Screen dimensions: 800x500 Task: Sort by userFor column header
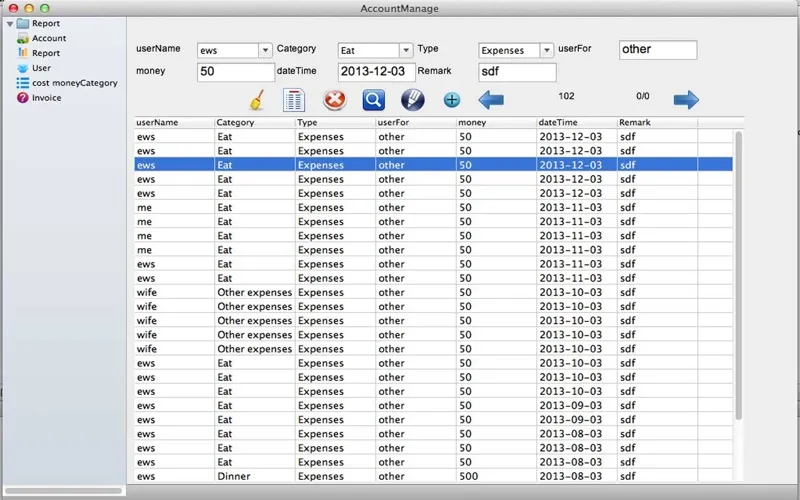pyautogui.click(x=416, y=122)
